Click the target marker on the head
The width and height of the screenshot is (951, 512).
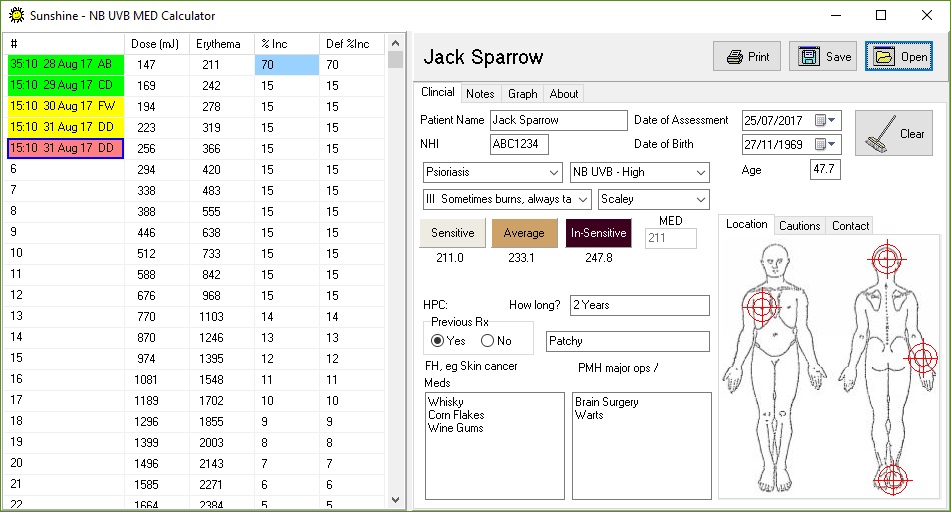(x=886, y=260)
